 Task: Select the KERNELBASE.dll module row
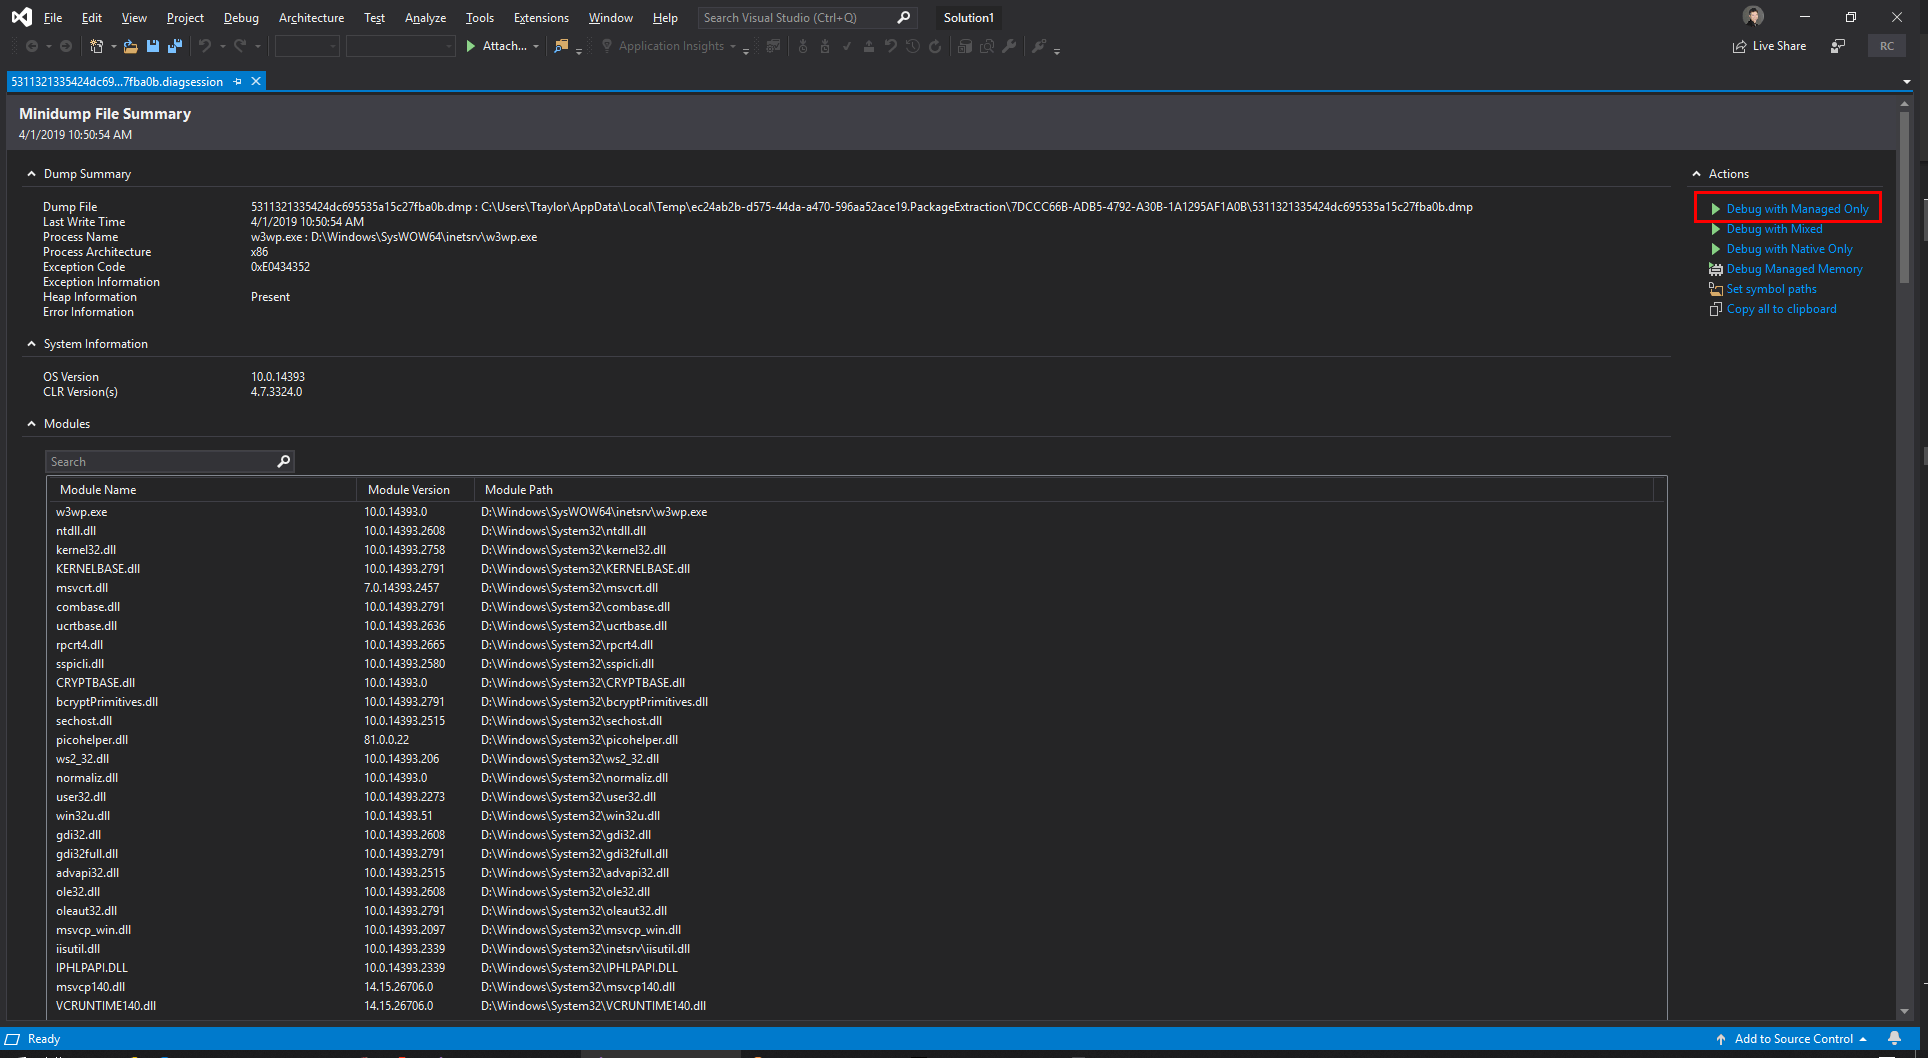tap(856, 569)
